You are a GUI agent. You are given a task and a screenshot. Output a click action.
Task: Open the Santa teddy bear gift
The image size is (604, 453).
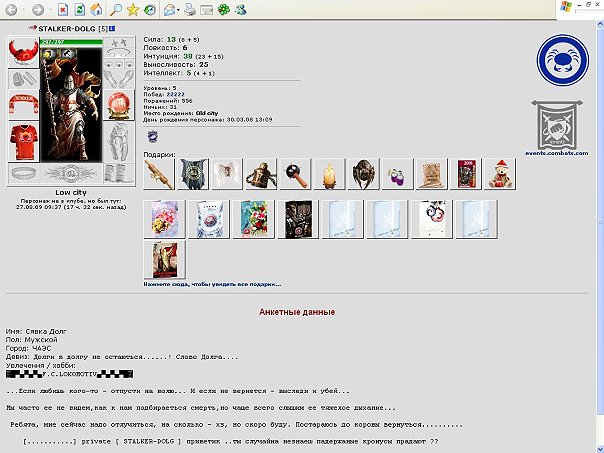point(500,174)
